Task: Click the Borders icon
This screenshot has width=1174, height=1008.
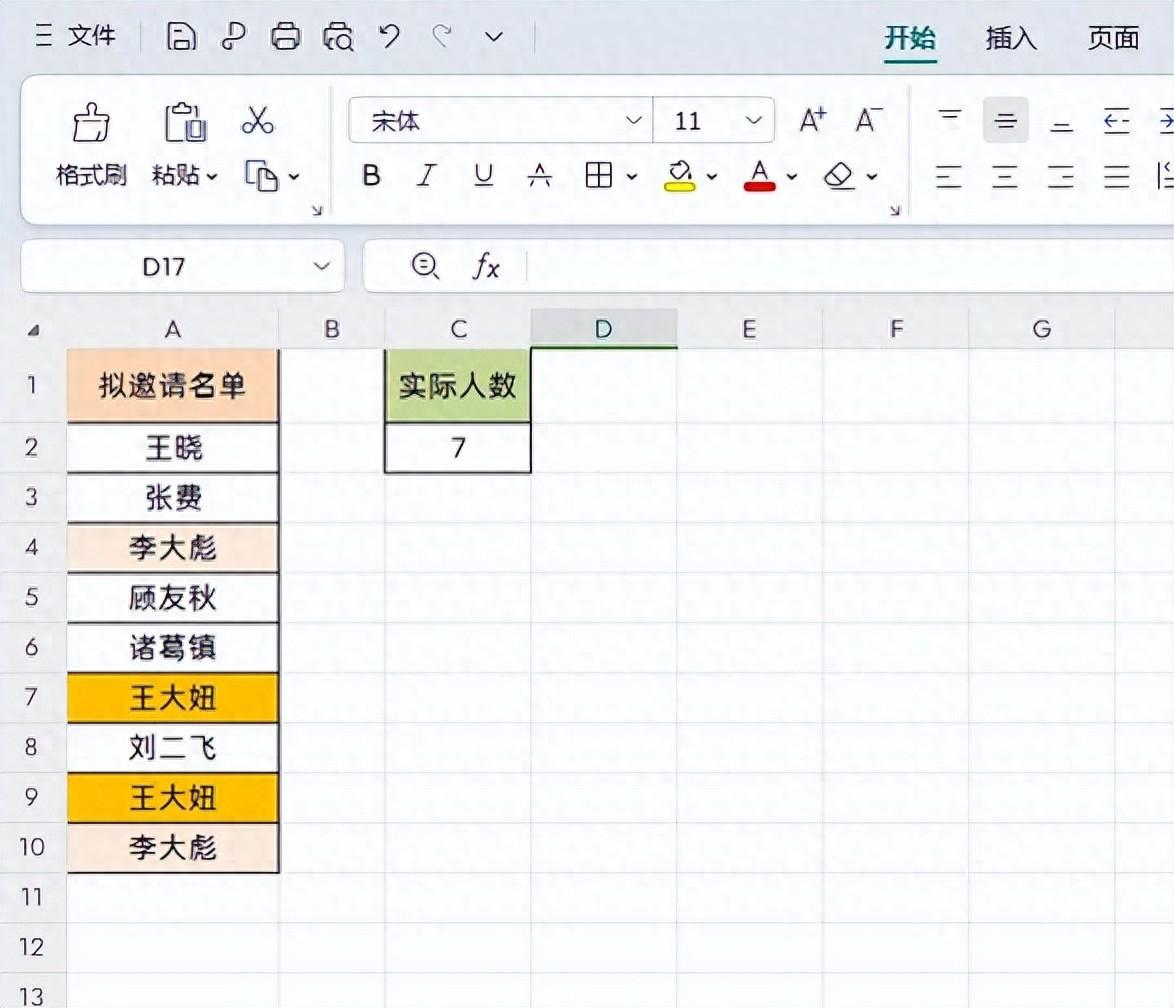Action: 599,176
